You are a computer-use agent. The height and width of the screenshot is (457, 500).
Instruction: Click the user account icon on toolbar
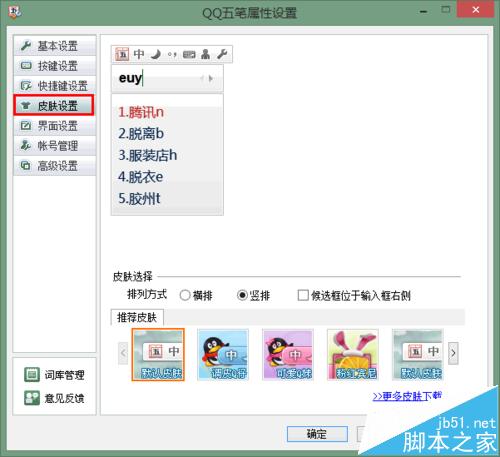206,54
